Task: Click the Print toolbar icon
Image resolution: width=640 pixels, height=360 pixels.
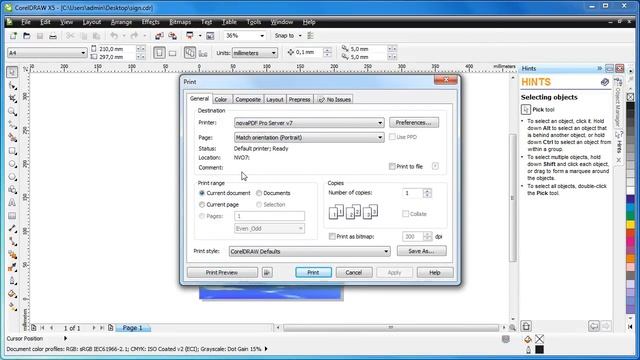Action: pyautogui.click(x=53, y=36)
